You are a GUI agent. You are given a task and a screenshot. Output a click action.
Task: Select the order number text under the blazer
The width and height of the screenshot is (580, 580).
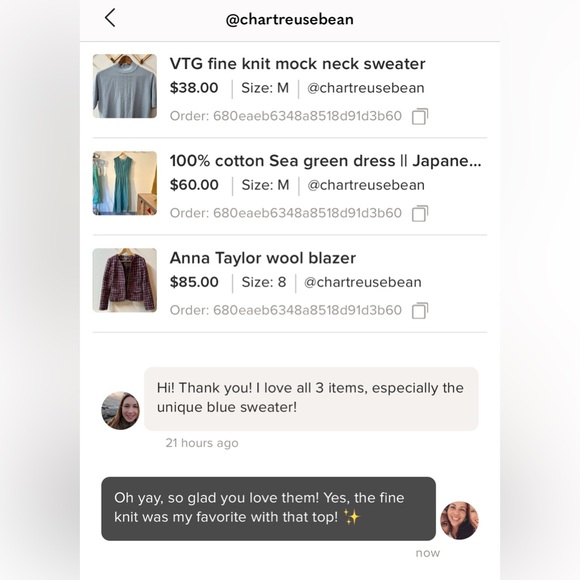[x=286, y=310]
